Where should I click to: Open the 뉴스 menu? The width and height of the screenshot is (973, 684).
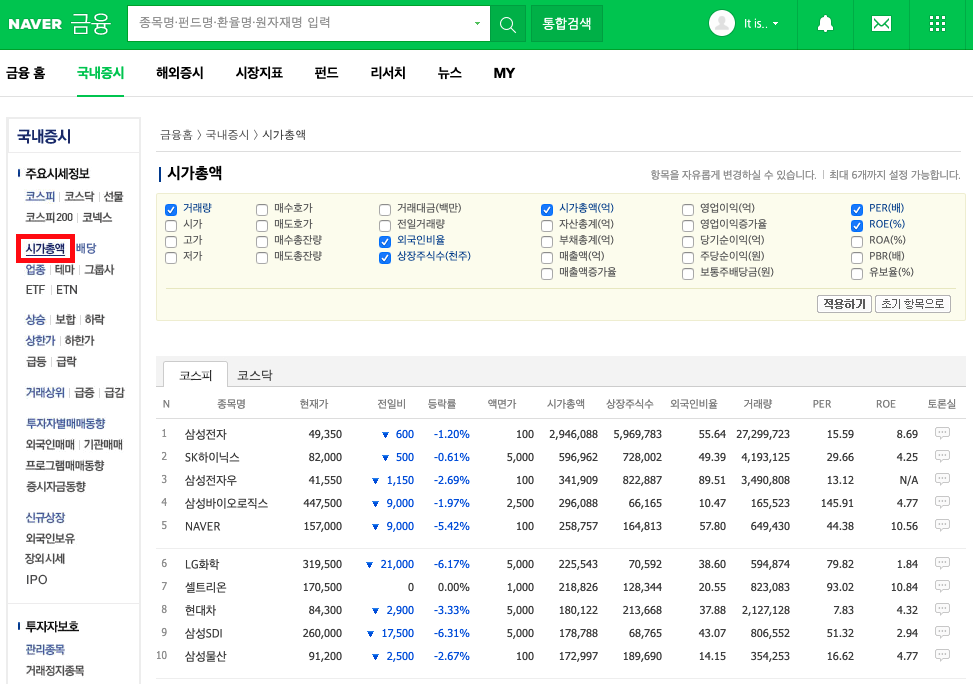click(x=450, y=73)
